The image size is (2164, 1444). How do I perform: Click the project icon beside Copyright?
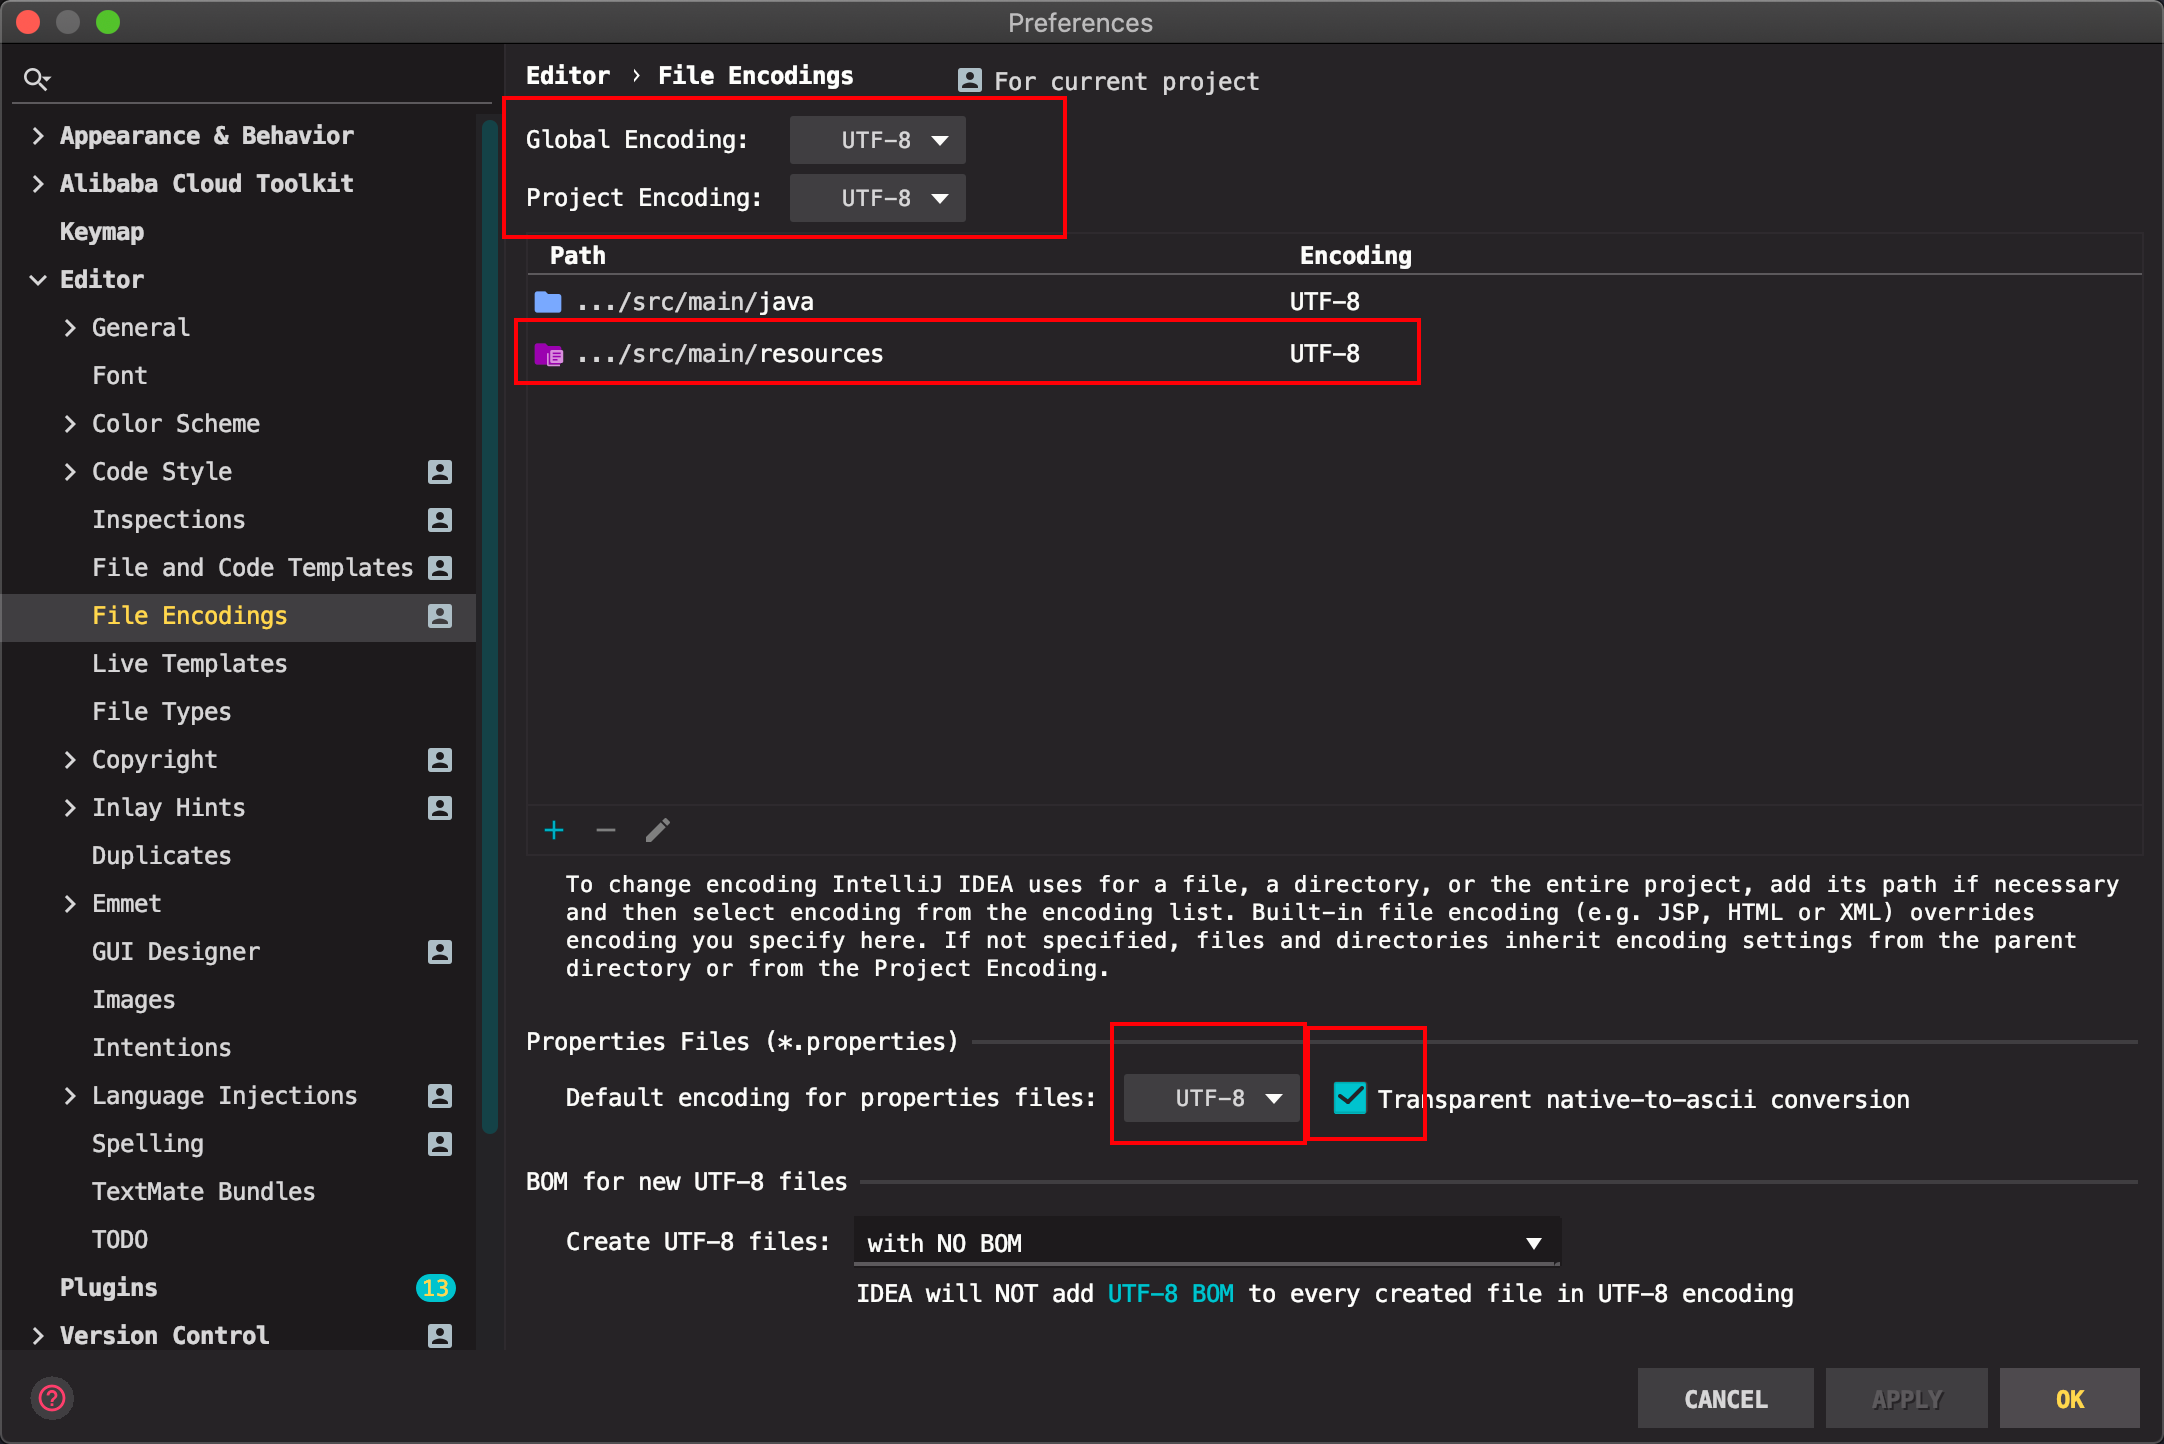pyautogui.click(x=440, y=760)
